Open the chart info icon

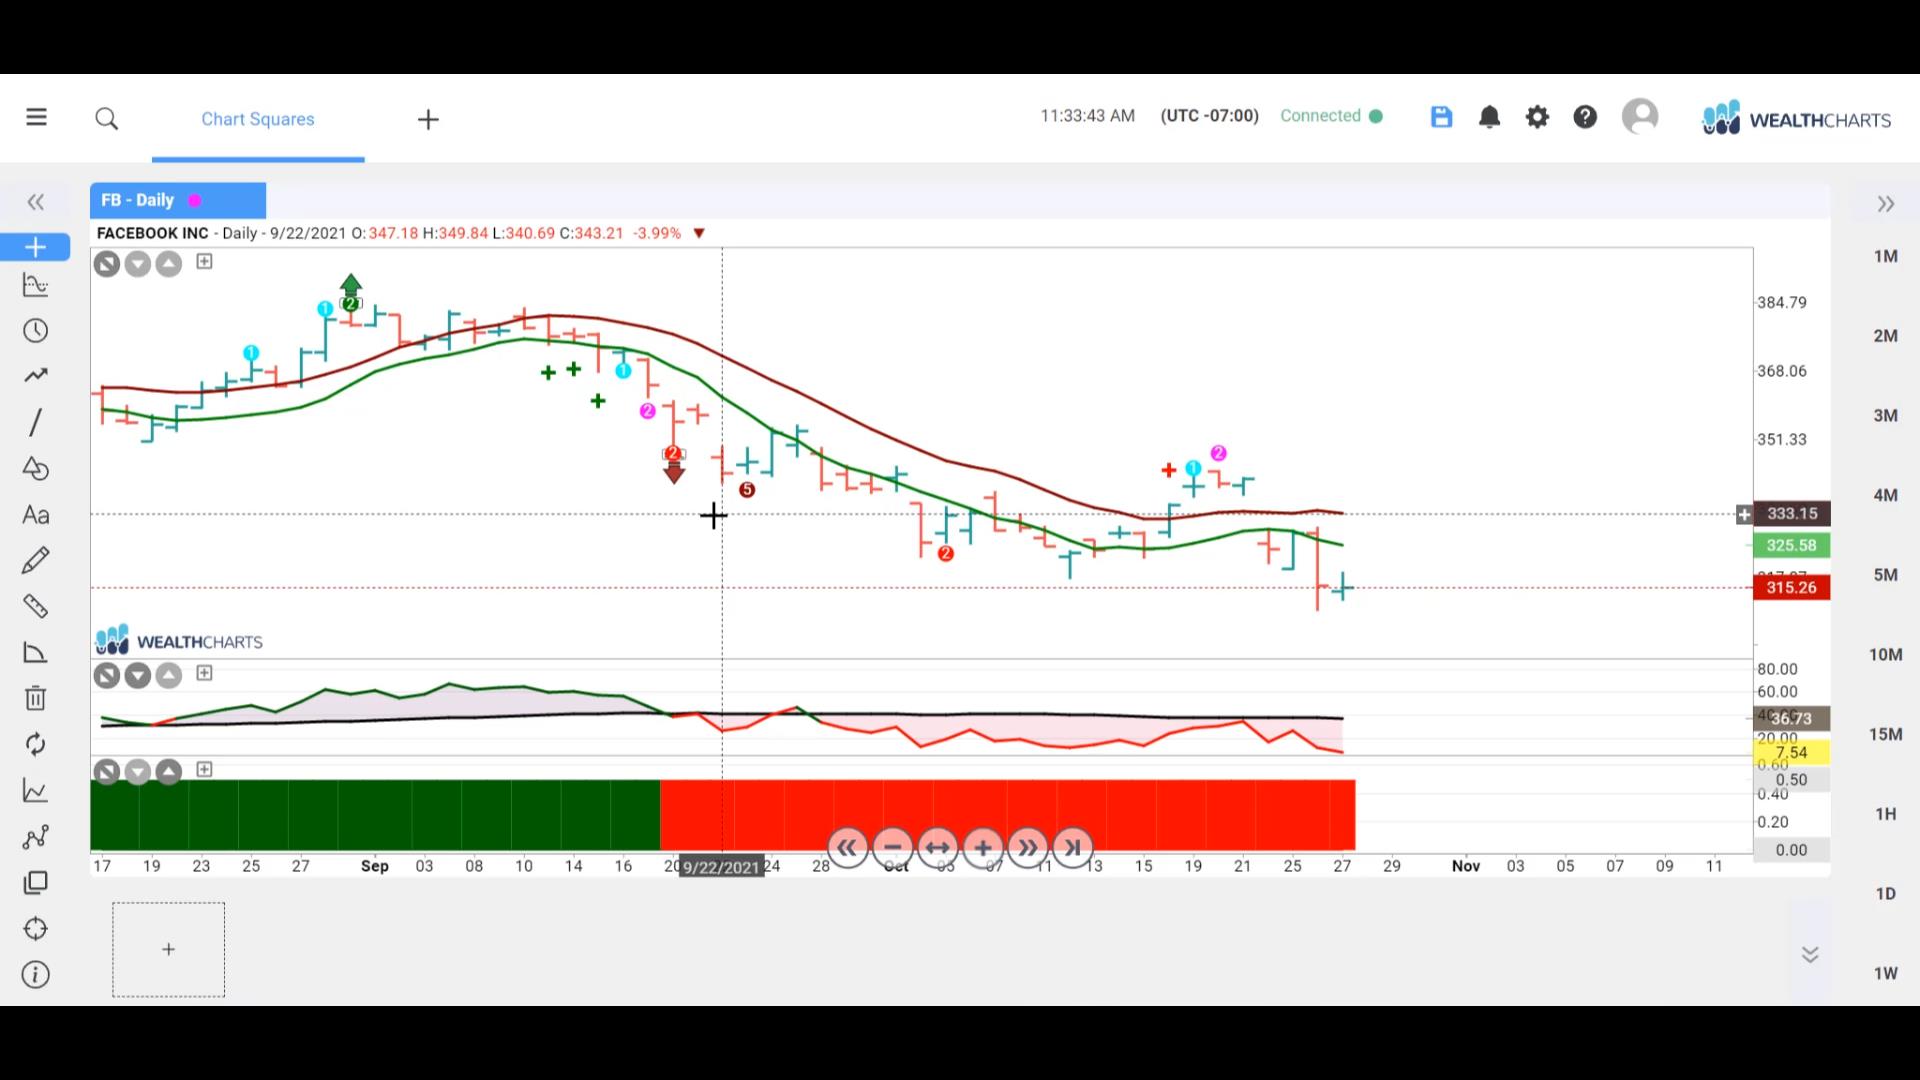click(35, 975)
